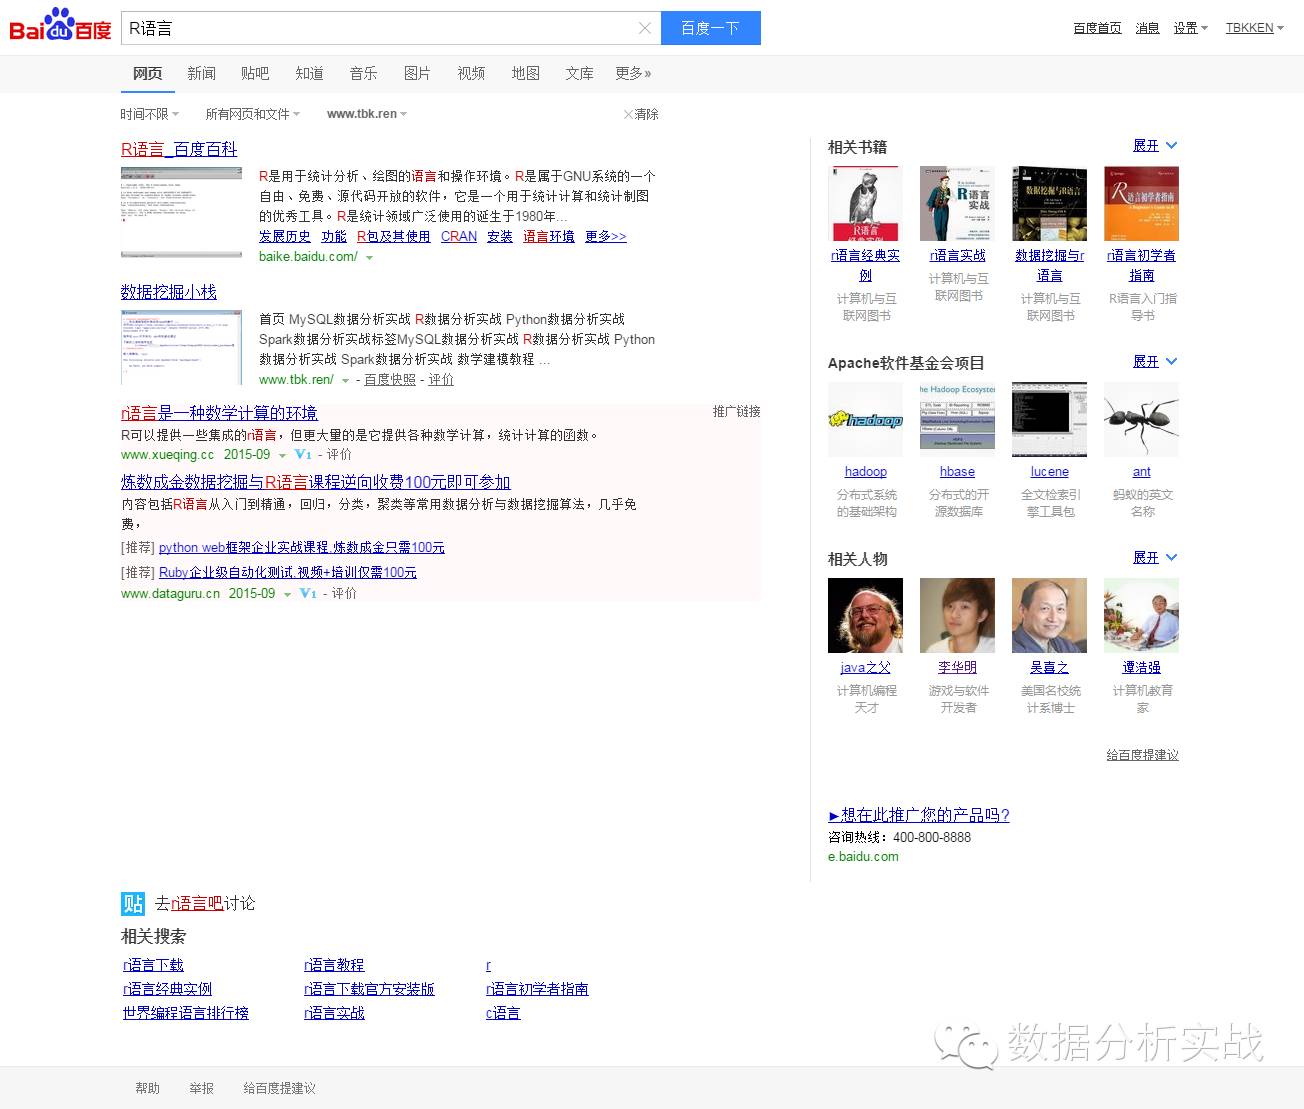
Task: Click the footer 帮助 link
Action: 148,1088
